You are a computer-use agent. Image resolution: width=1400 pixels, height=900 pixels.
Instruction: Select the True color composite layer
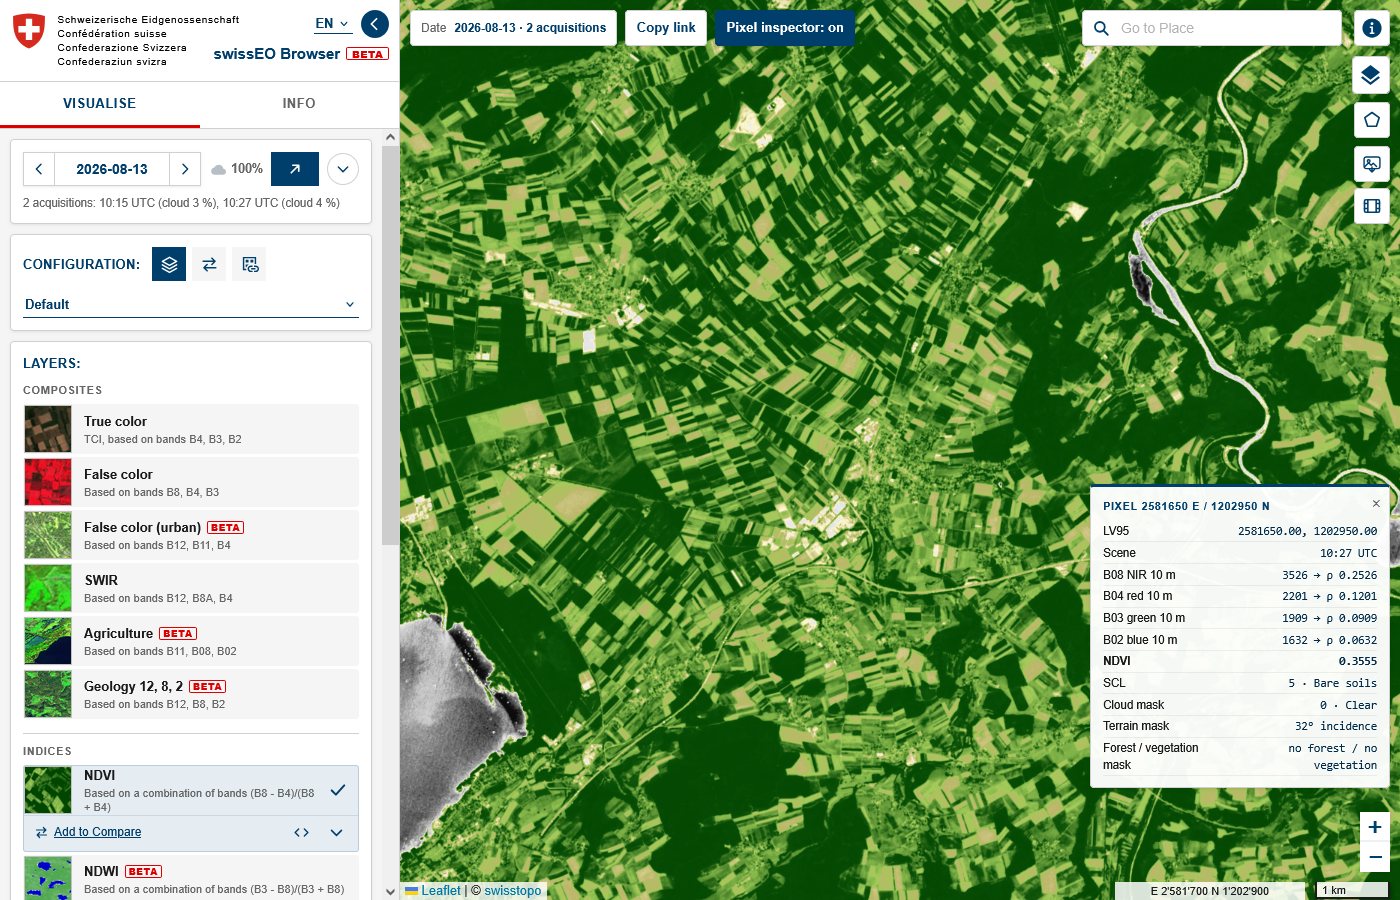pyautogui.click(x=191, y=429)
